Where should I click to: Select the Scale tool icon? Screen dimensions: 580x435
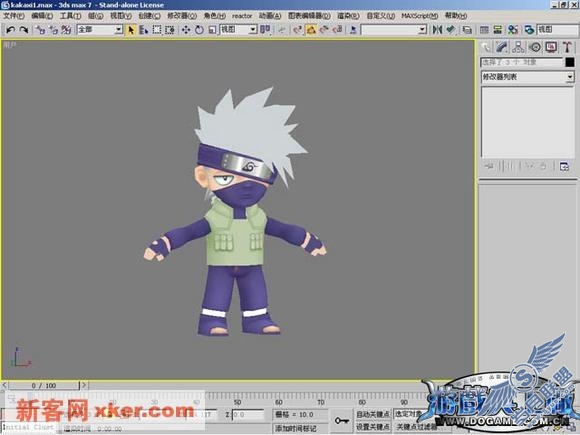[212, 30]
